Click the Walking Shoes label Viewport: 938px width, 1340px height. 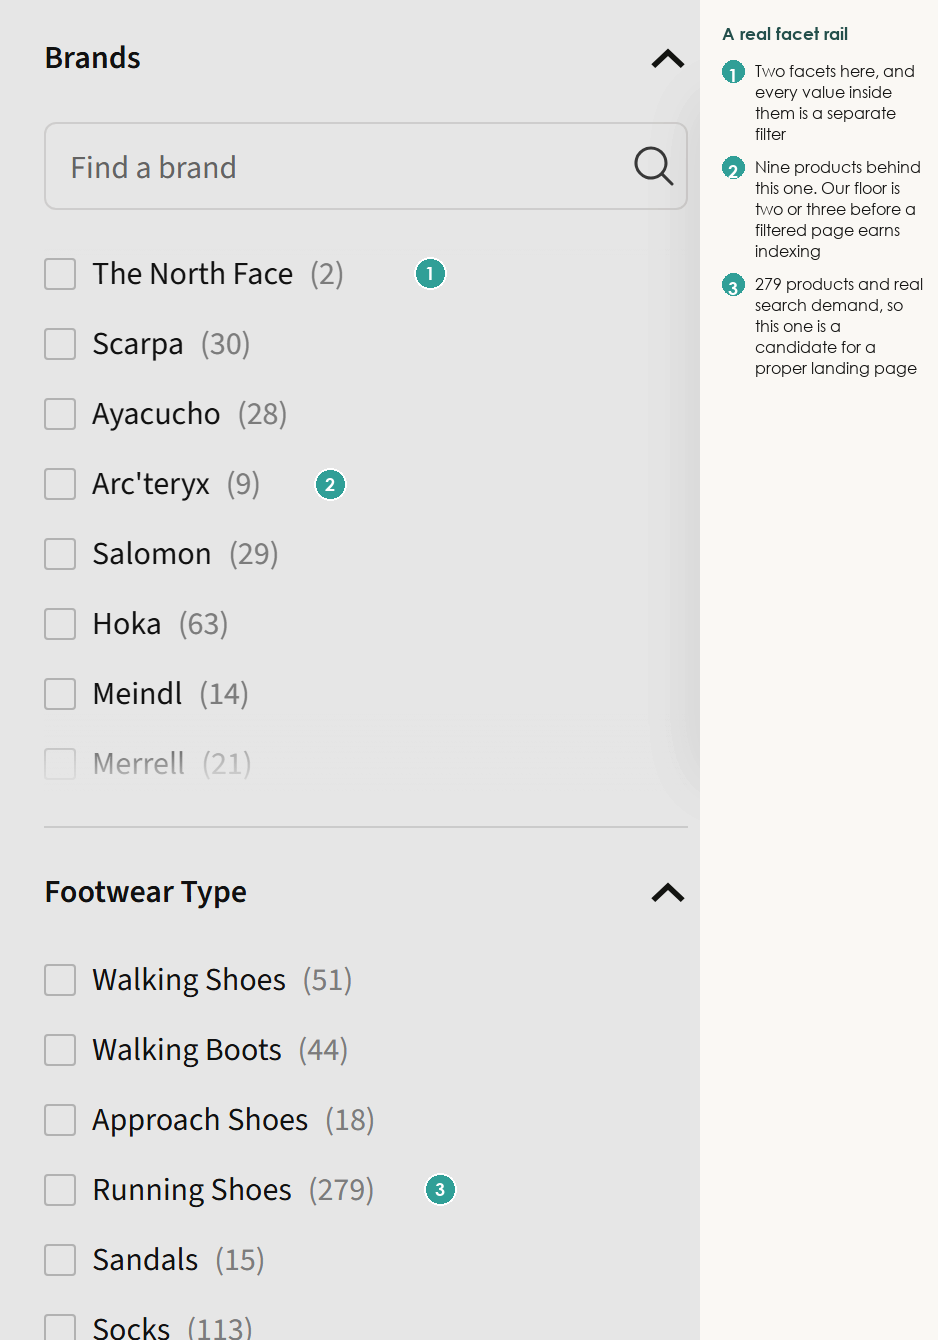(189, 980)
